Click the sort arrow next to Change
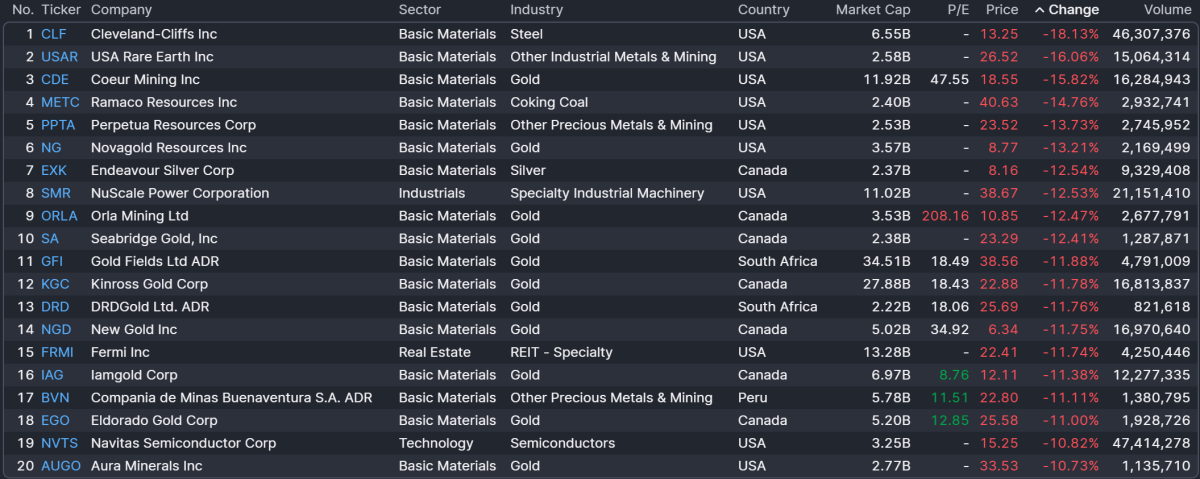The height and width of the screenshot is (479, 1200). [x=1039, y=10]
